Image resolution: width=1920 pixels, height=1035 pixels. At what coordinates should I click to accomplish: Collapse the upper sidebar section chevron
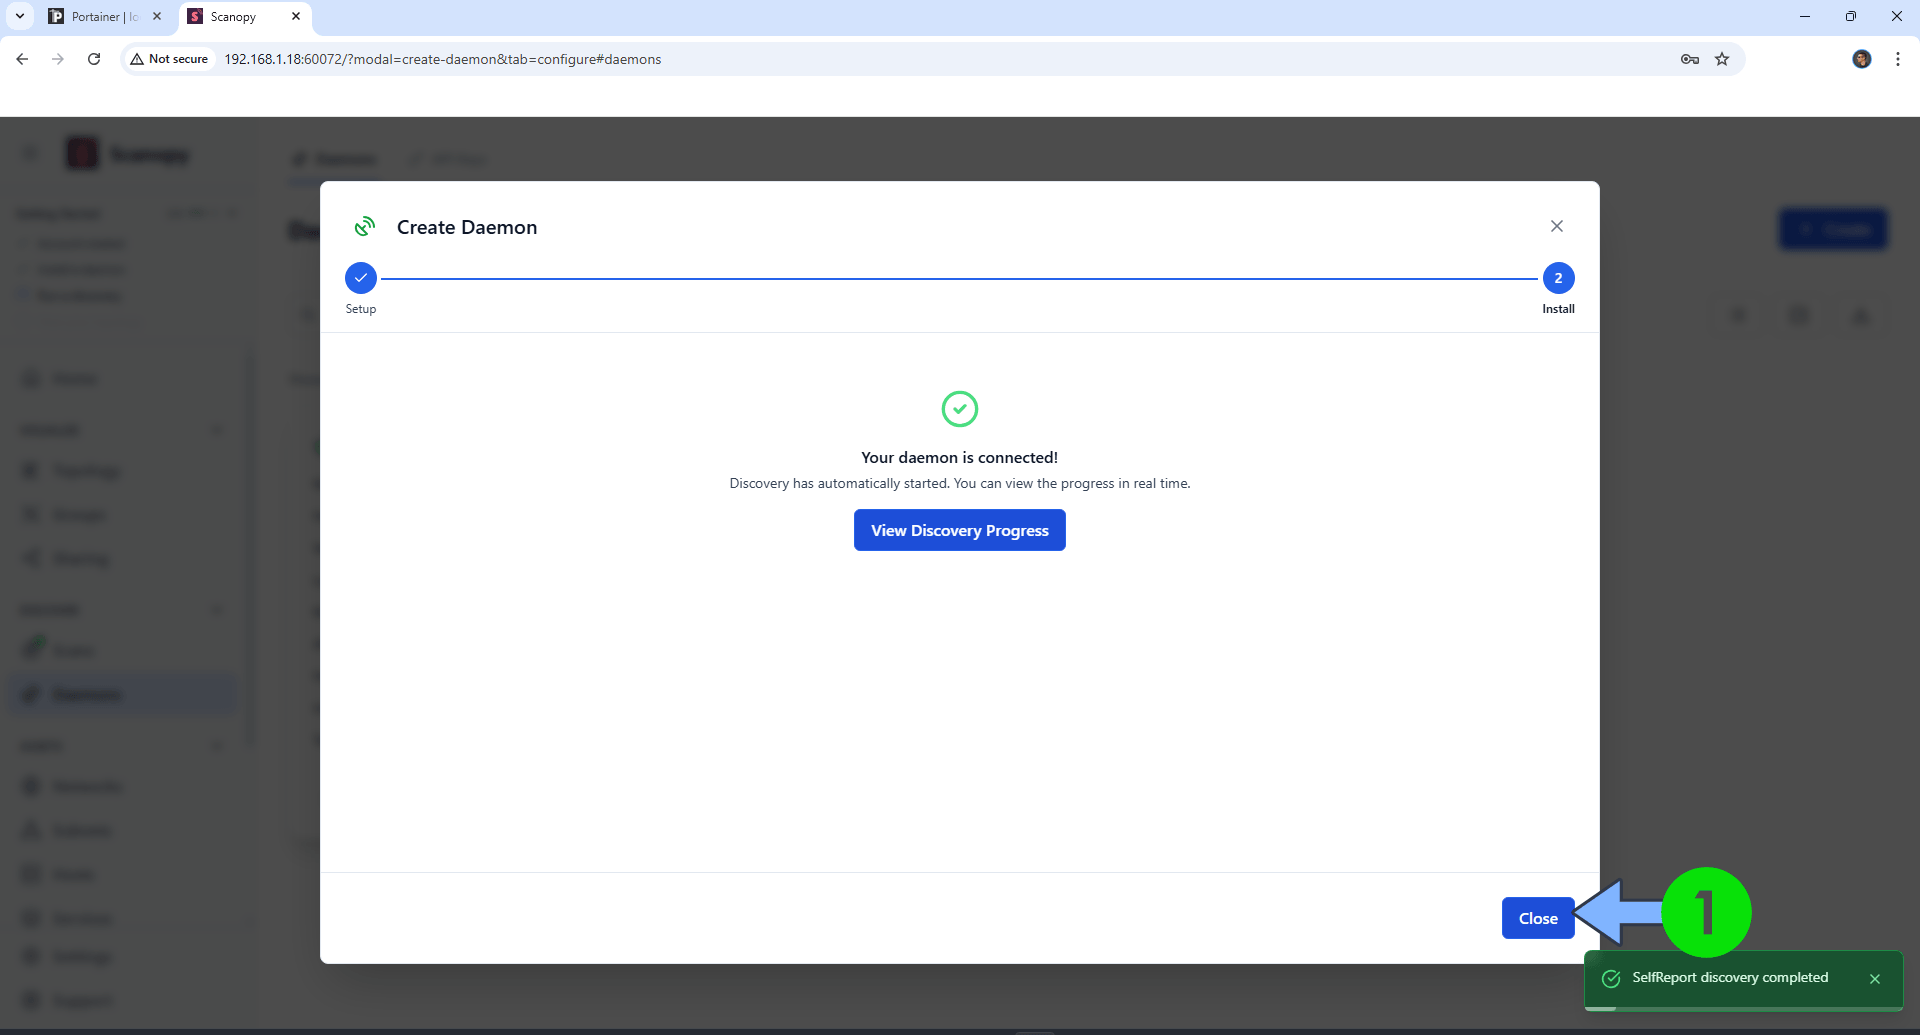tap(218, 429)
